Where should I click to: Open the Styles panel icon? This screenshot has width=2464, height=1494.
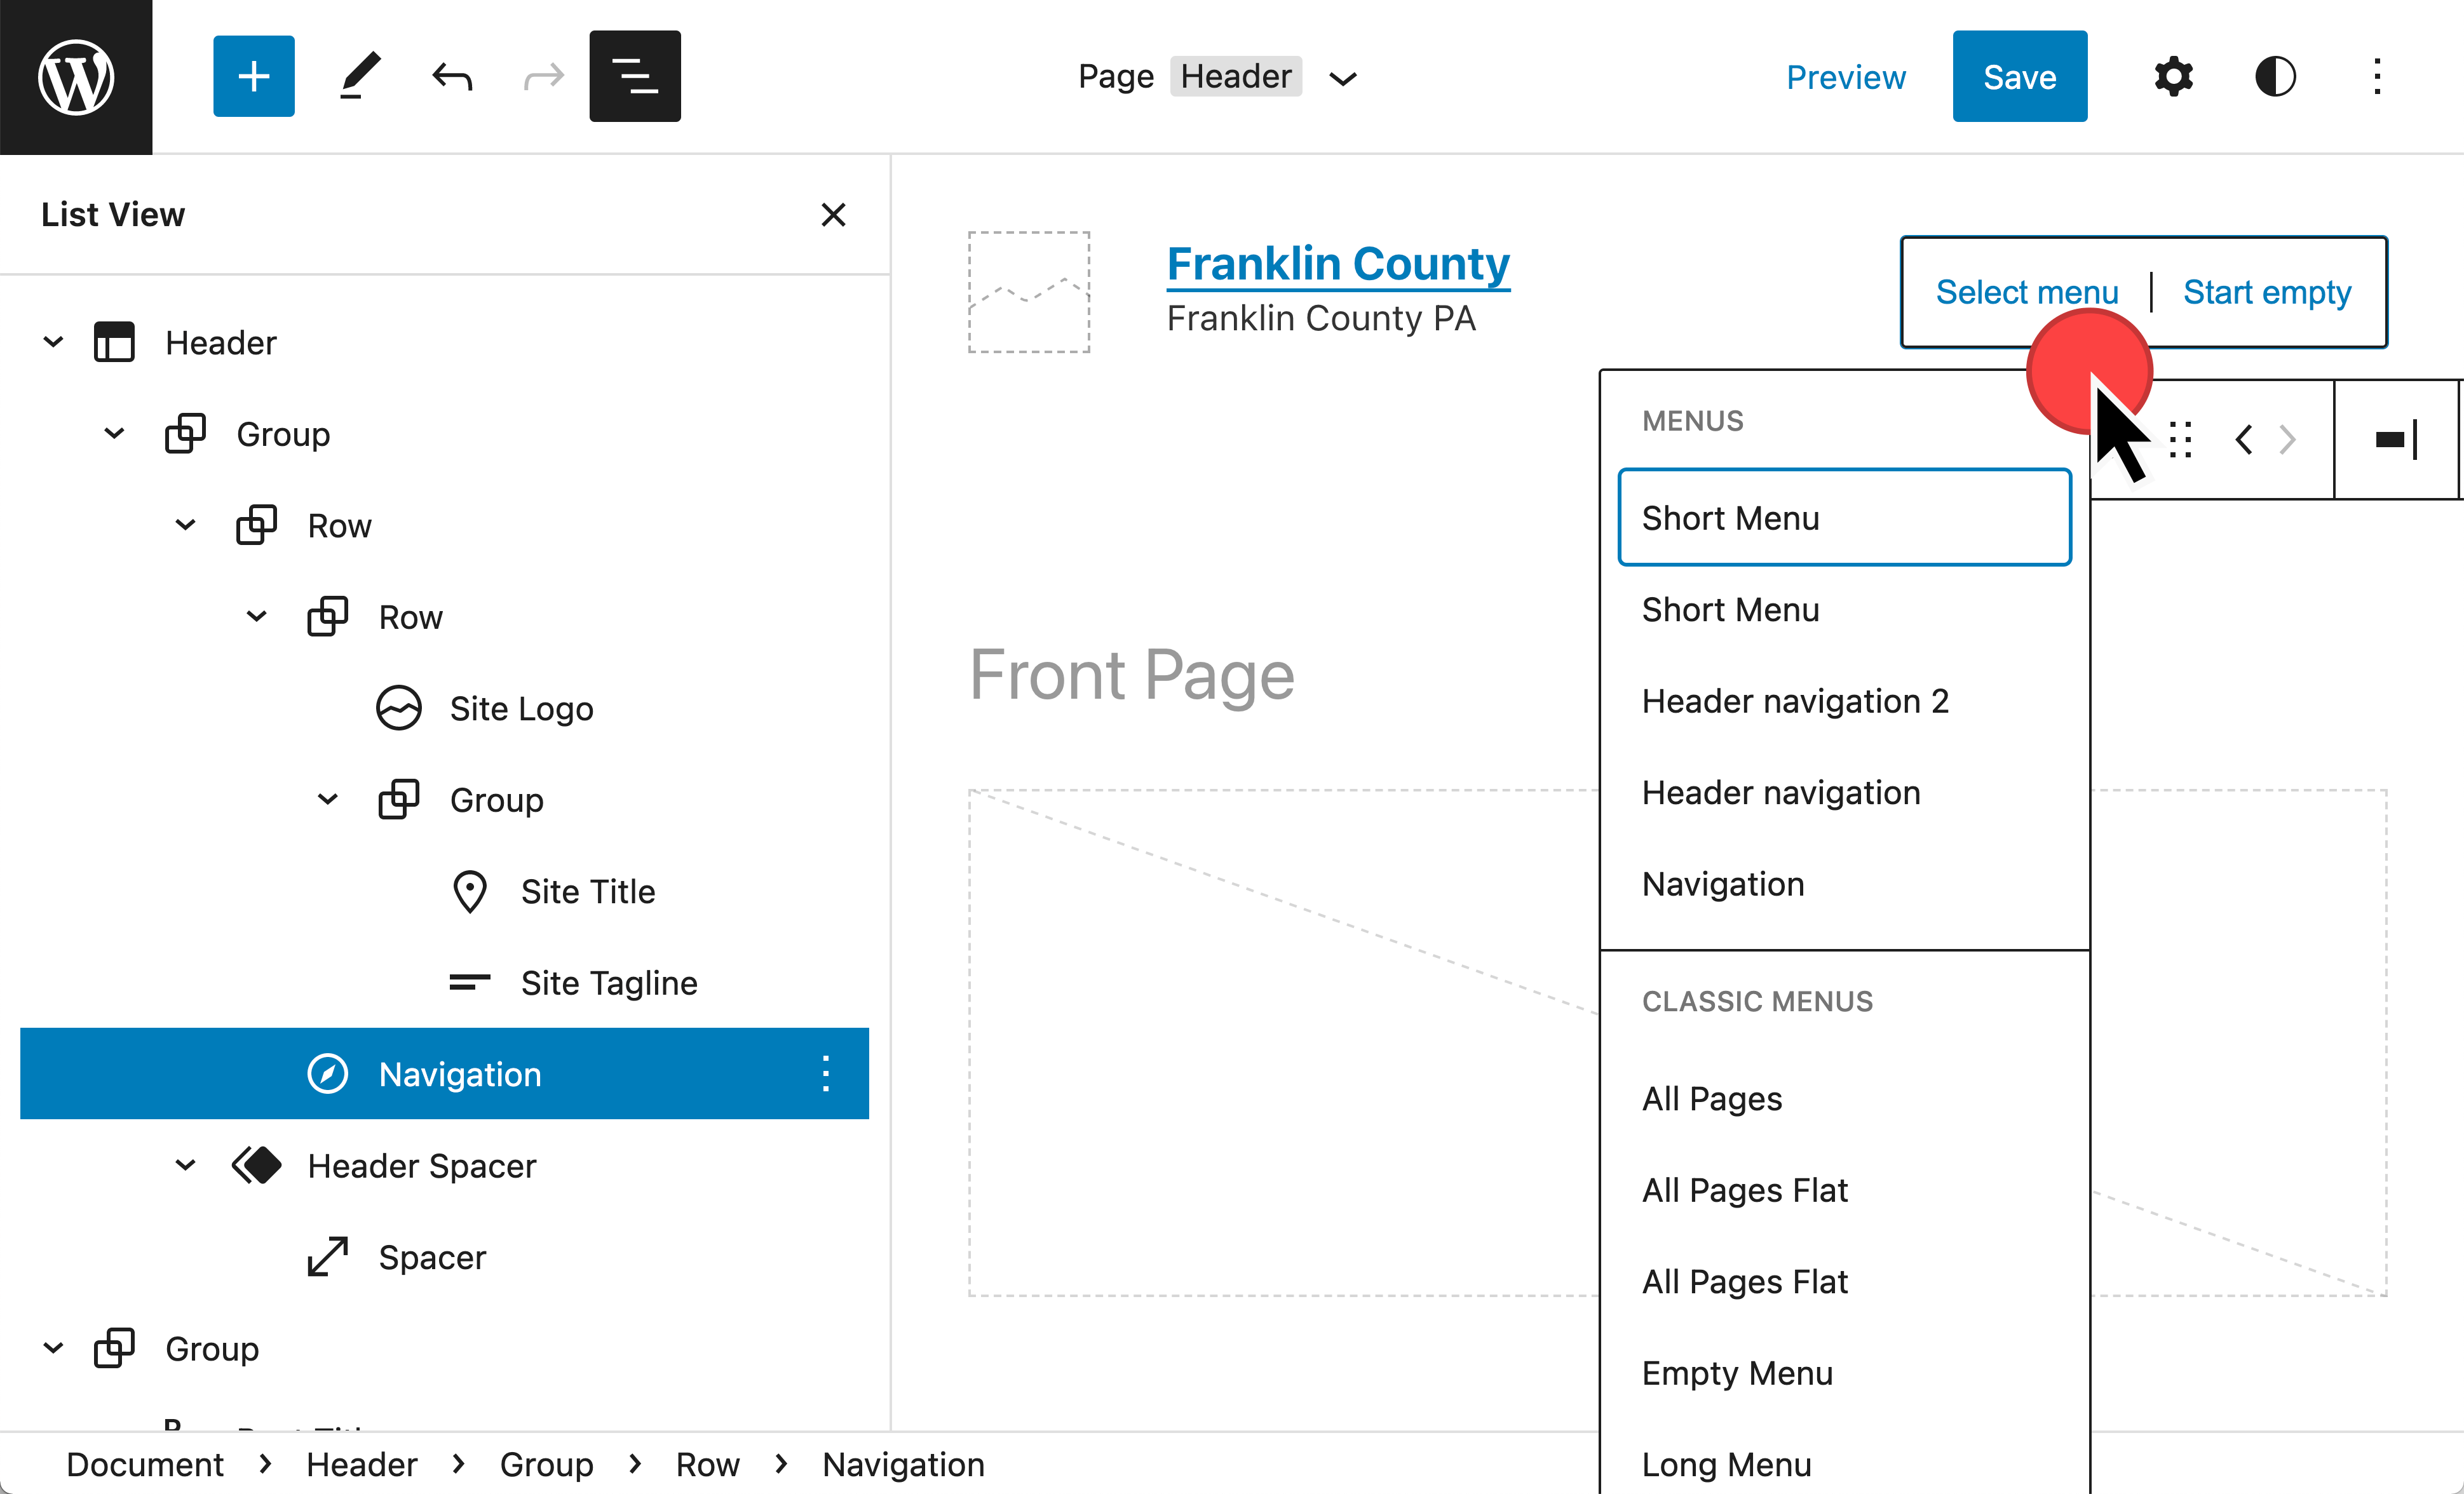(2275, 76)
